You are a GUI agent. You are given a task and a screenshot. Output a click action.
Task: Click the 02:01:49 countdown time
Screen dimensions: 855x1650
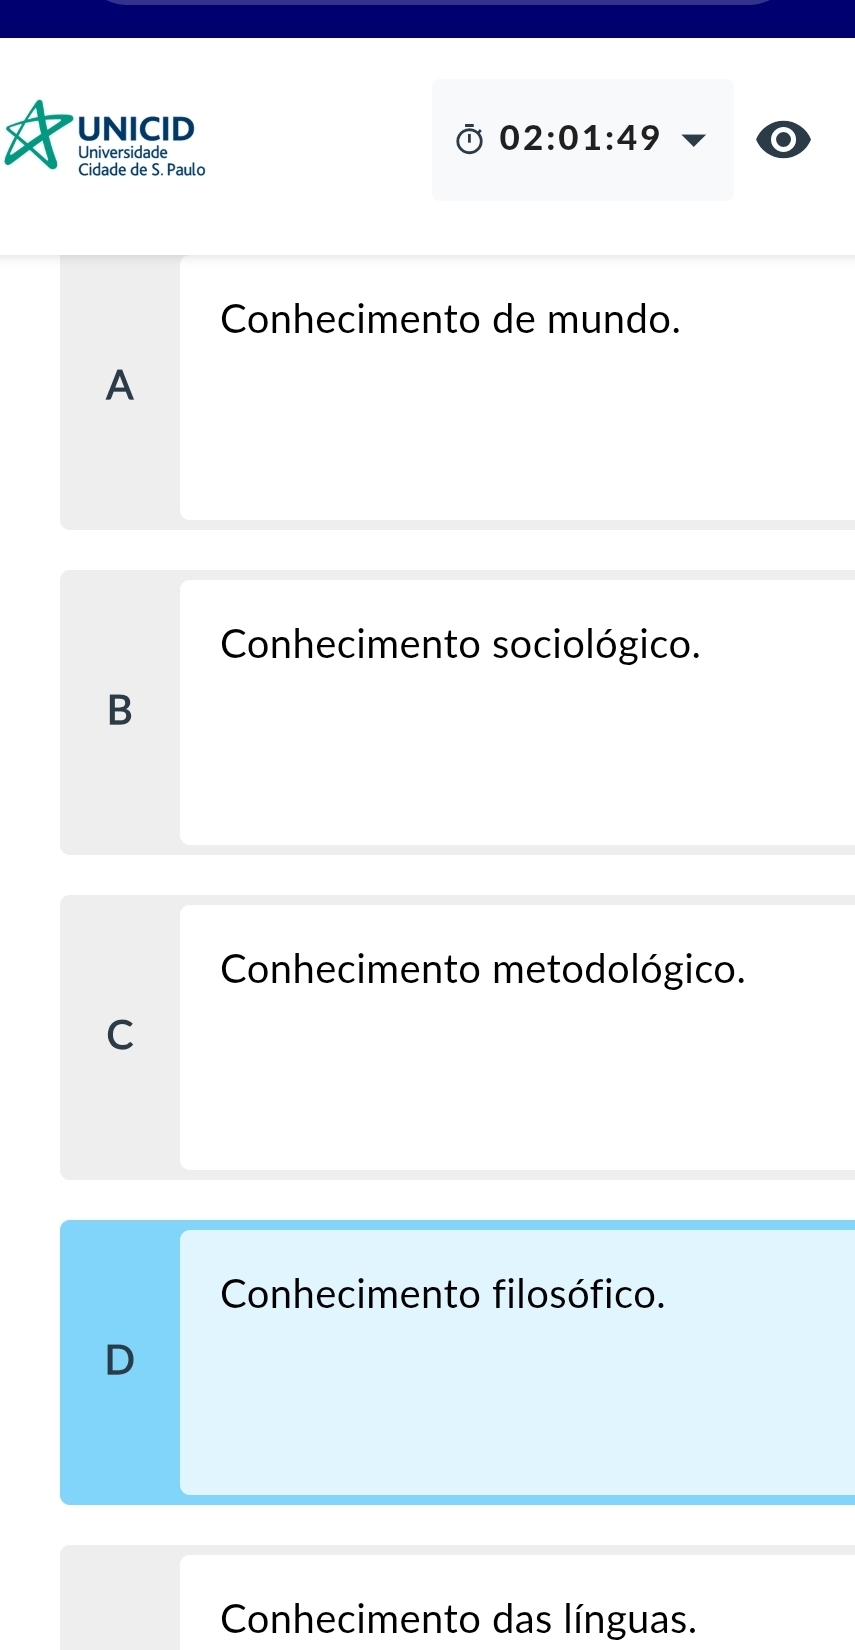tap(580, 138)
